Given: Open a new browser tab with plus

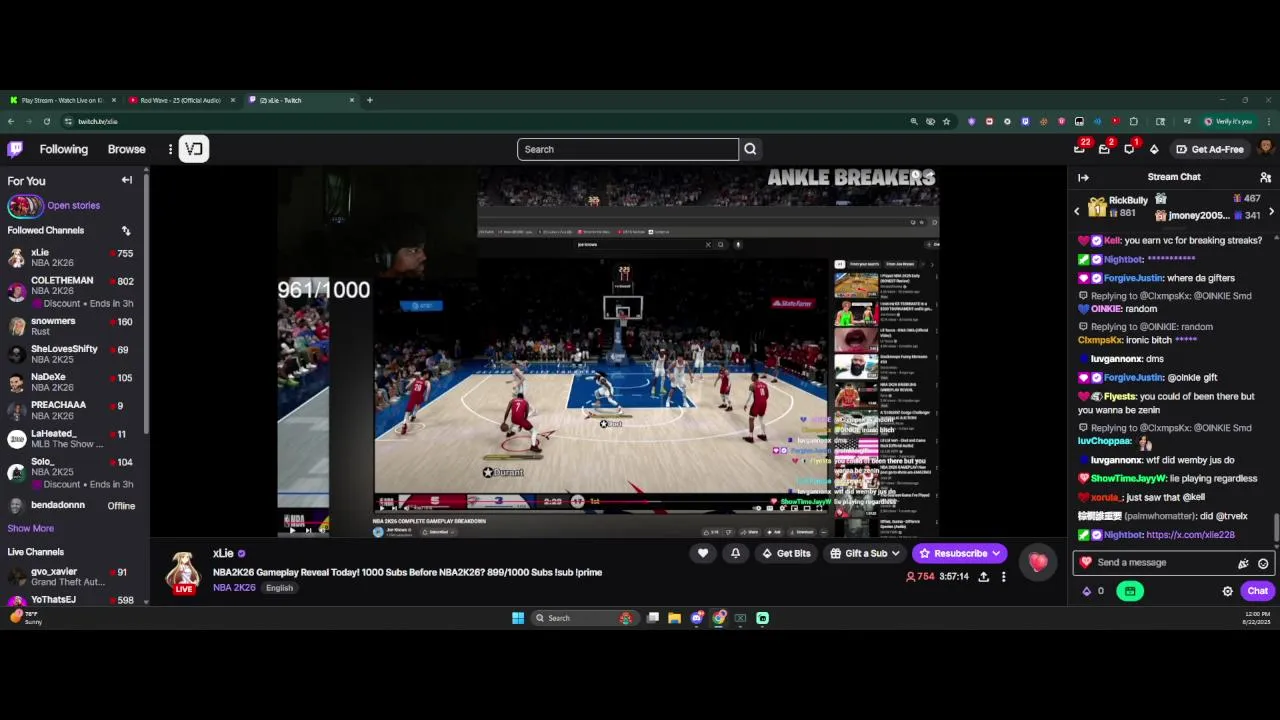Looking at the screenshot, I should point(369,100).
